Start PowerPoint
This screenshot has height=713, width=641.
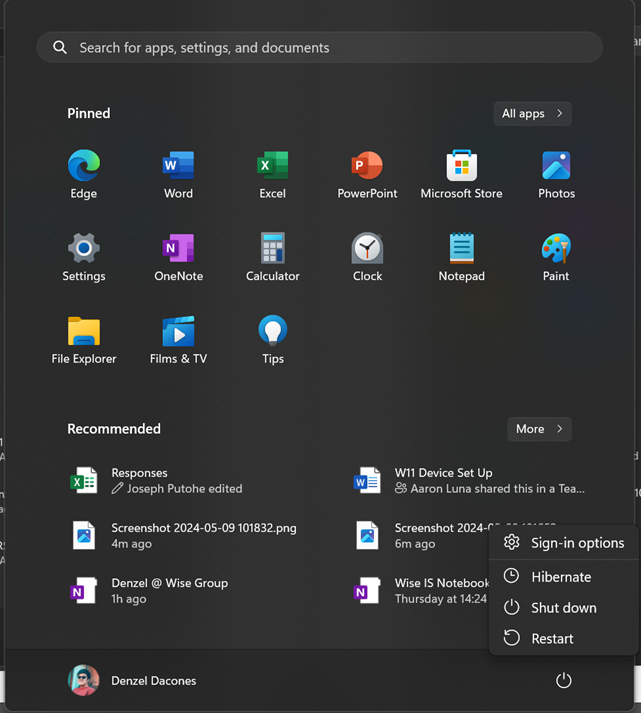[367, 174]
